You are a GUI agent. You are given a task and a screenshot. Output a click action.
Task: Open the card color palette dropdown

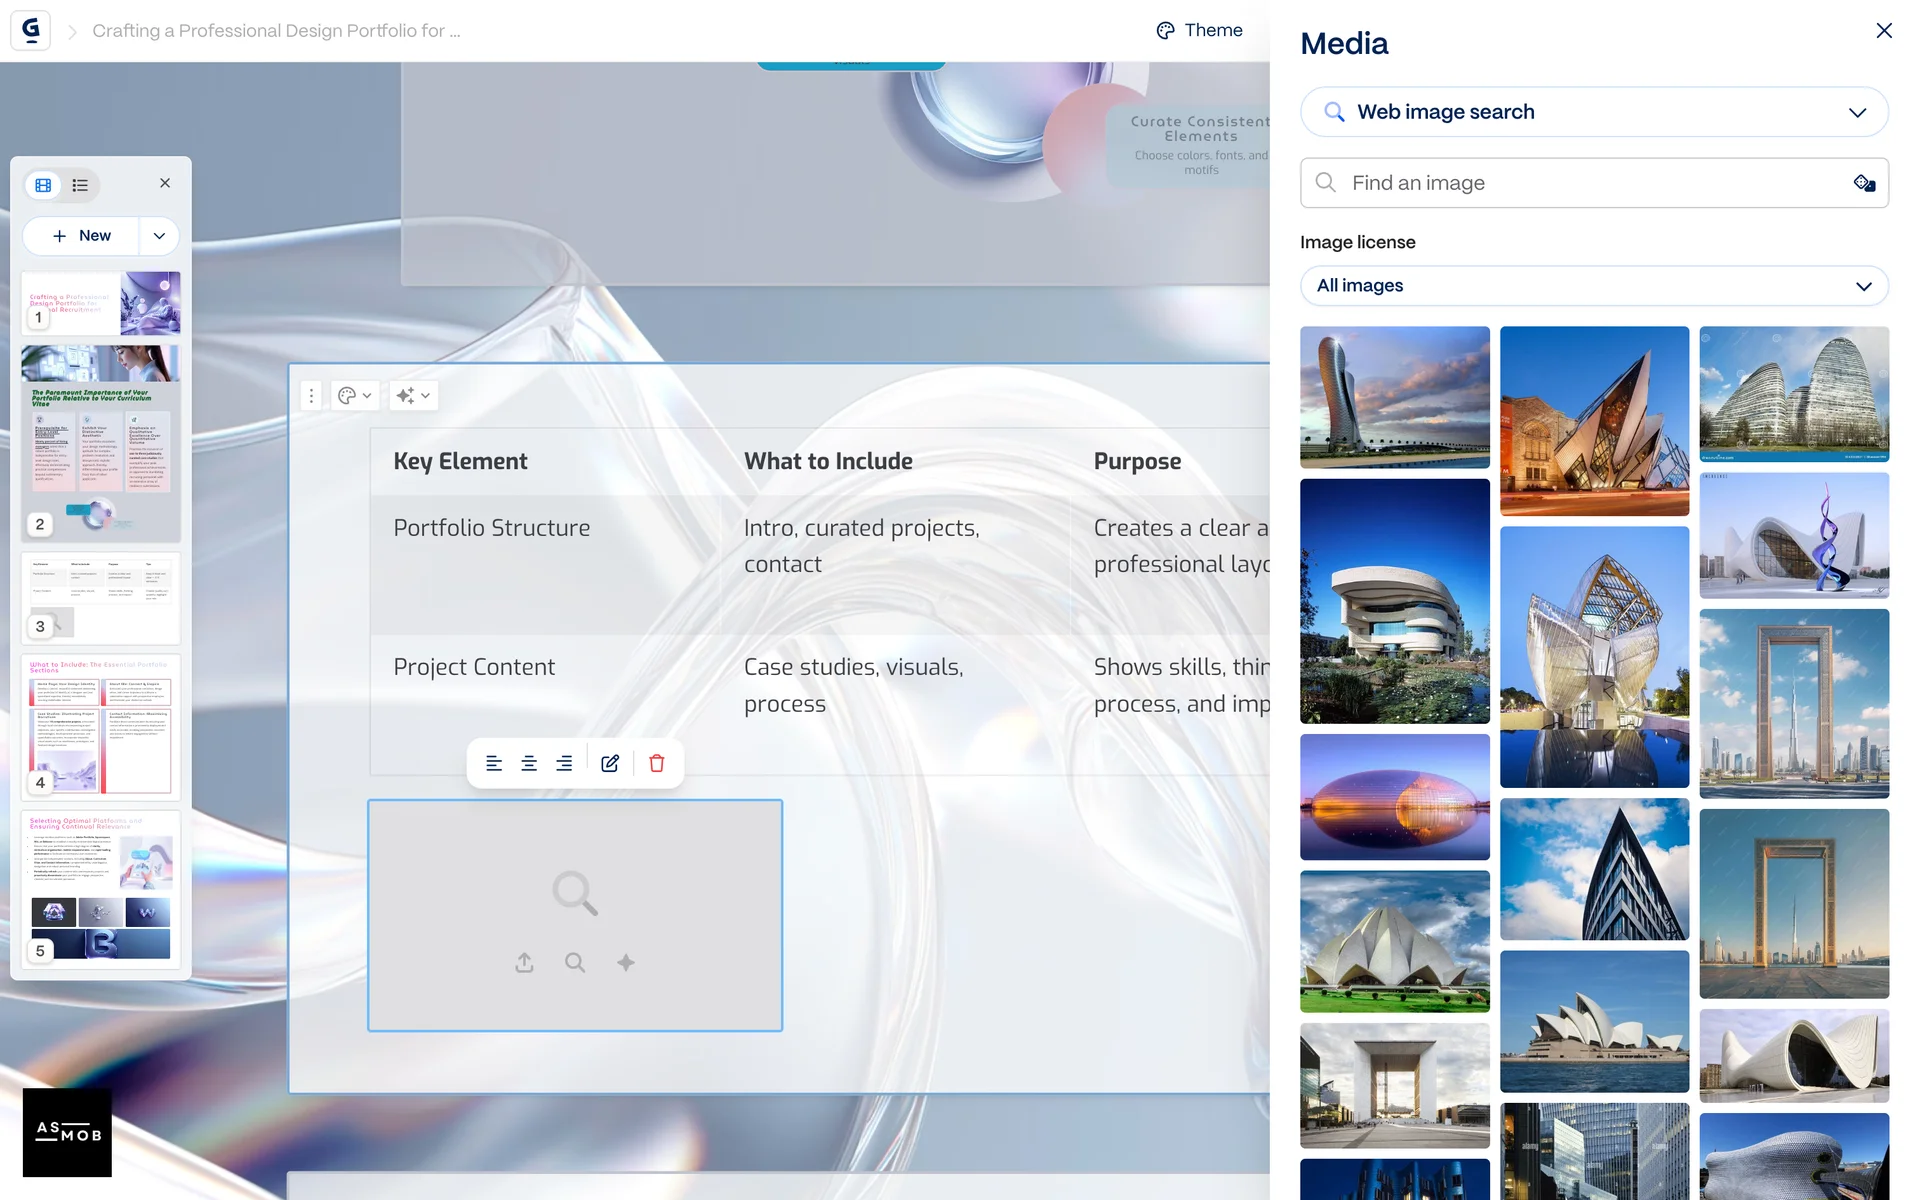tap(355, 396)
